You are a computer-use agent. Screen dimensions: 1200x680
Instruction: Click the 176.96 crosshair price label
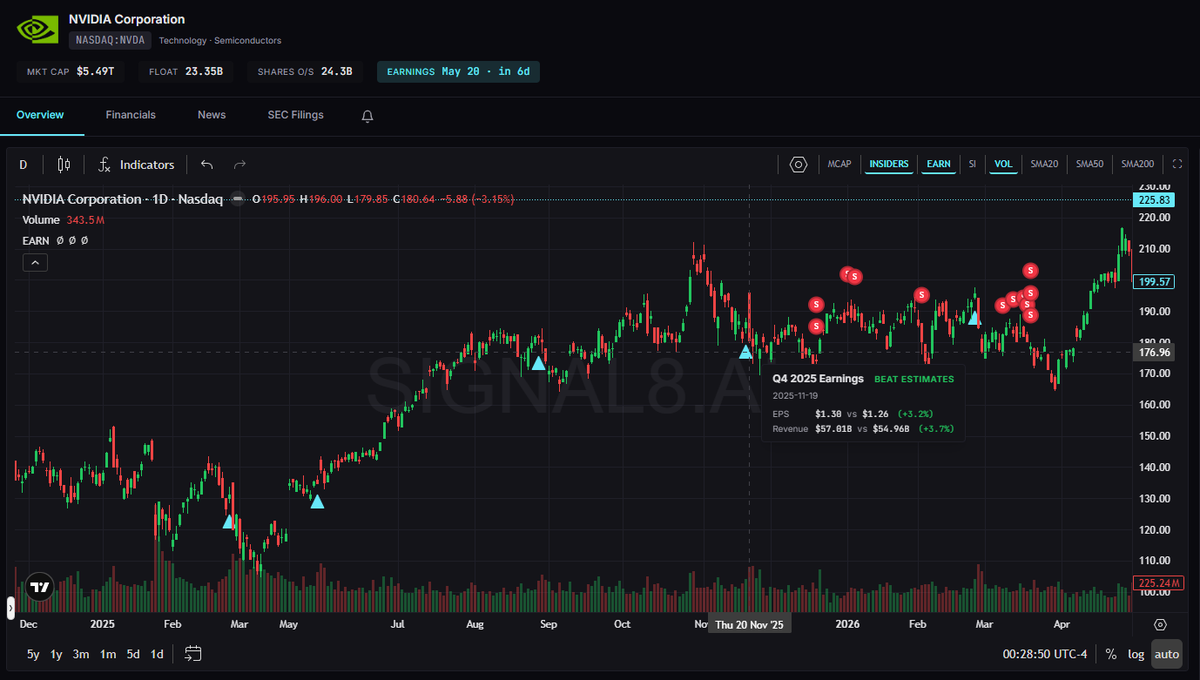pyautogui.click(x=1153, y=353)
